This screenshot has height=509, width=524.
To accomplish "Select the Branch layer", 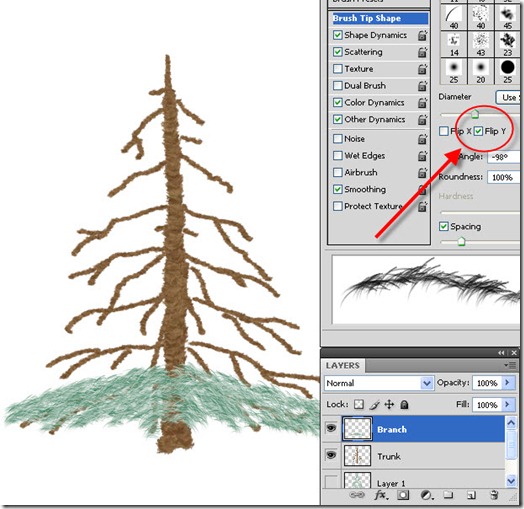I will (423, 429).
